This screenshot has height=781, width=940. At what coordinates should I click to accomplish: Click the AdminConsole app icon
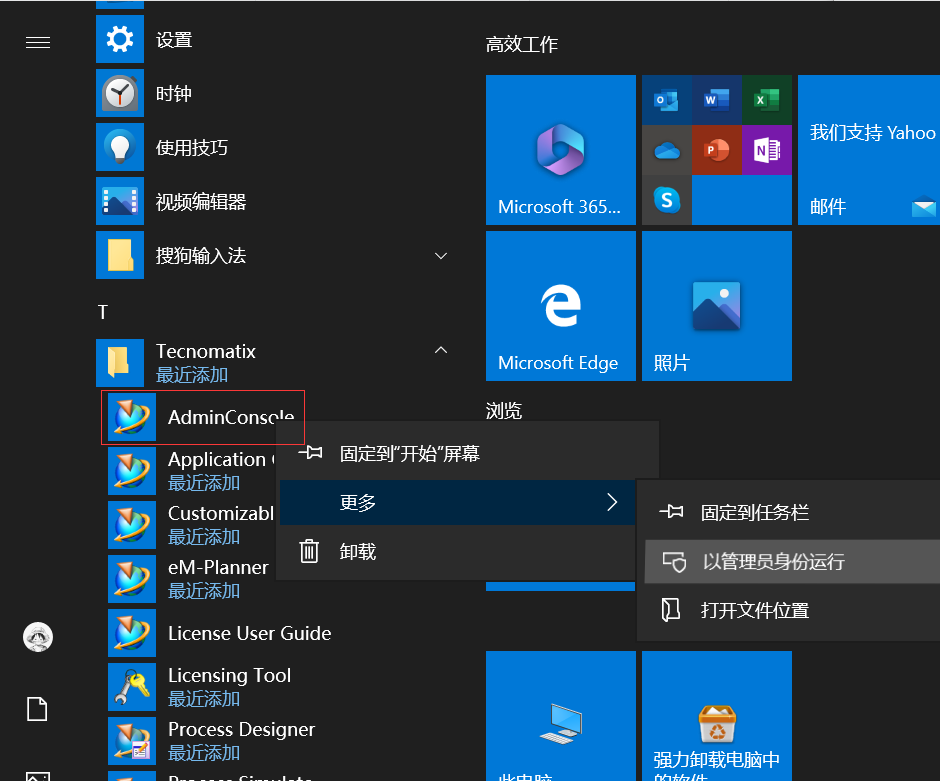point(132,417)
